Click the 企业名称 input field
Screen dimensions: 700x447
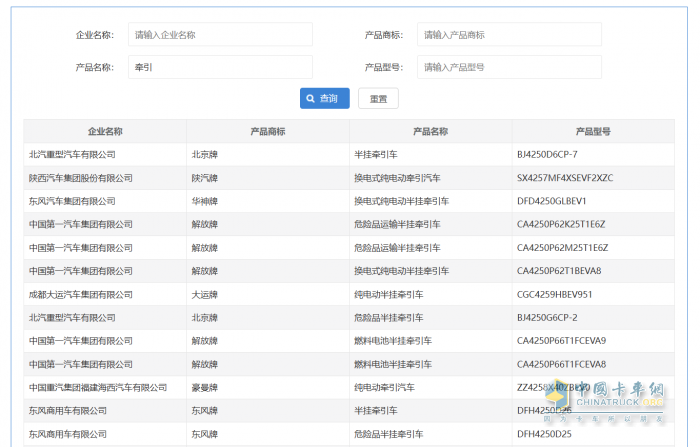pos(220,34)
